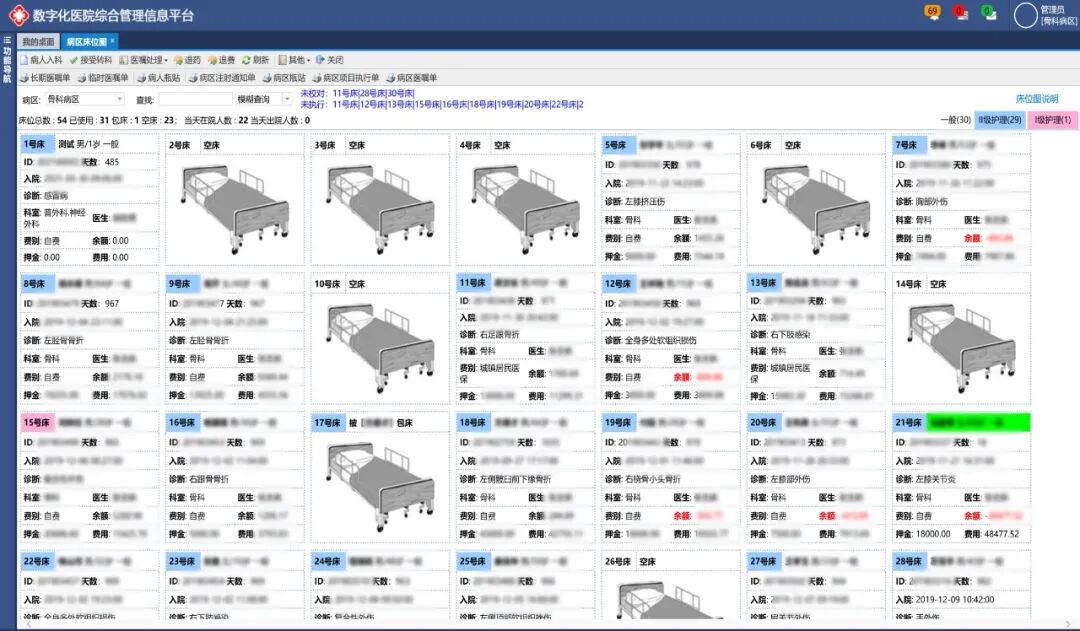Select empty bed 4号床 image
The width and height of the screenshot is (1080, 631).
coord(526,209)
